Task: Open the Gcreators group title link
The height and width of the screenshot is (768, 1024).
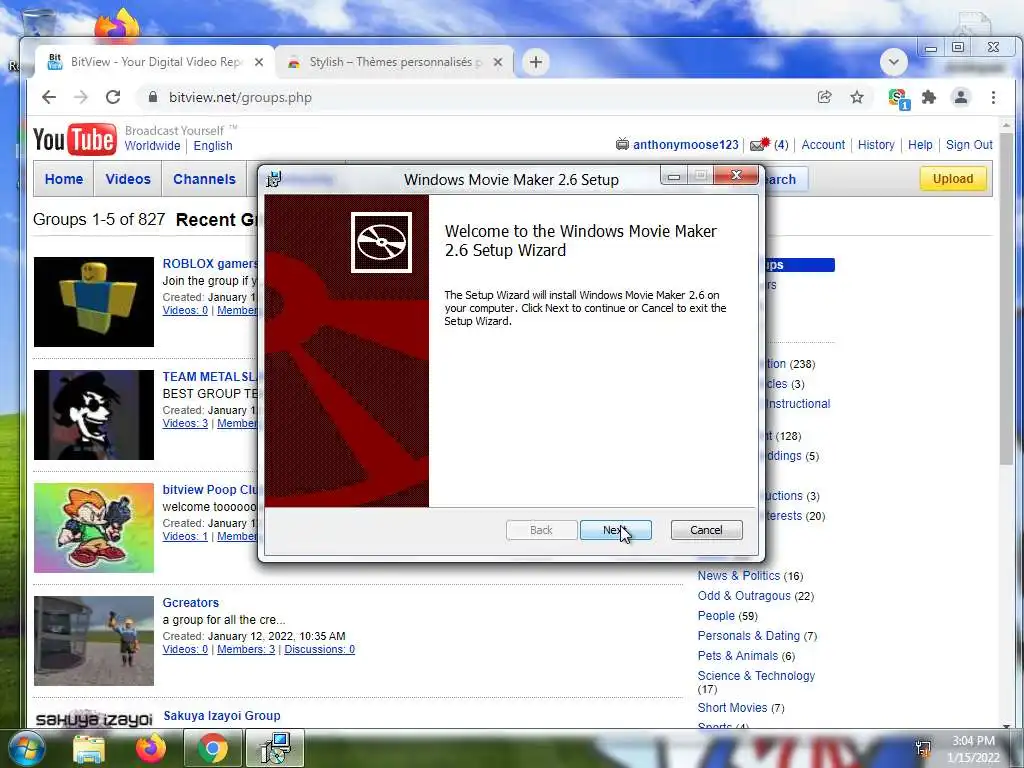Action: (x=191, y=603)
